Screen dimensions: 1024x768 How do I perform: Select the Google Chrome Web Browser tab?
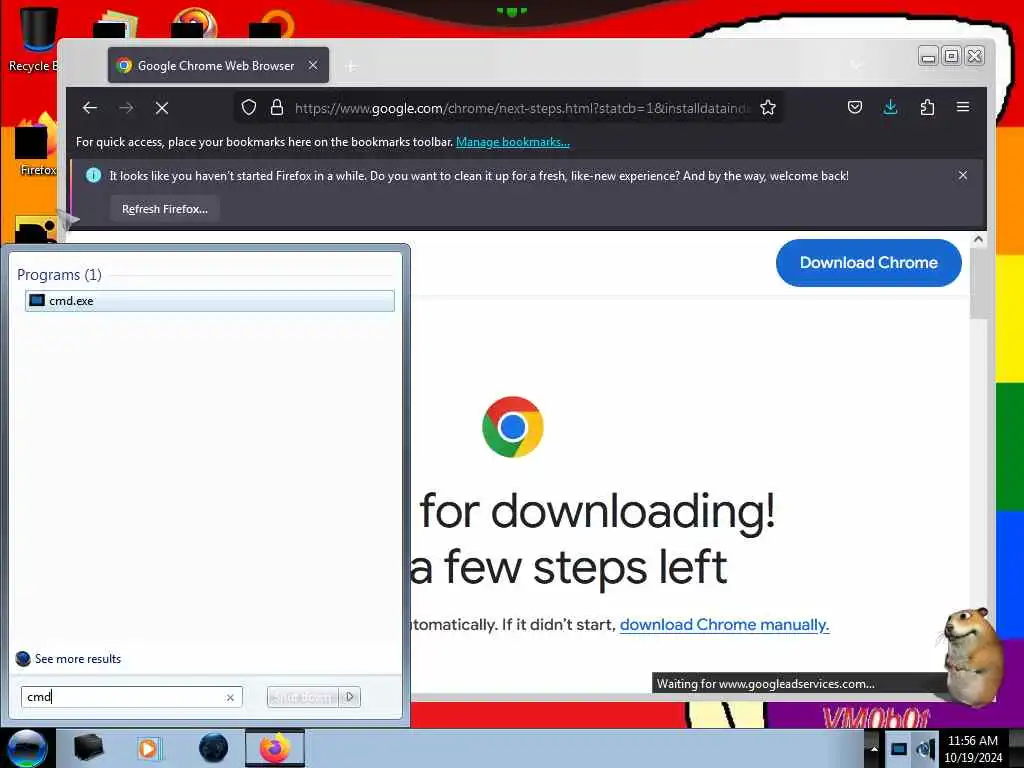click(x=218, y=65)
